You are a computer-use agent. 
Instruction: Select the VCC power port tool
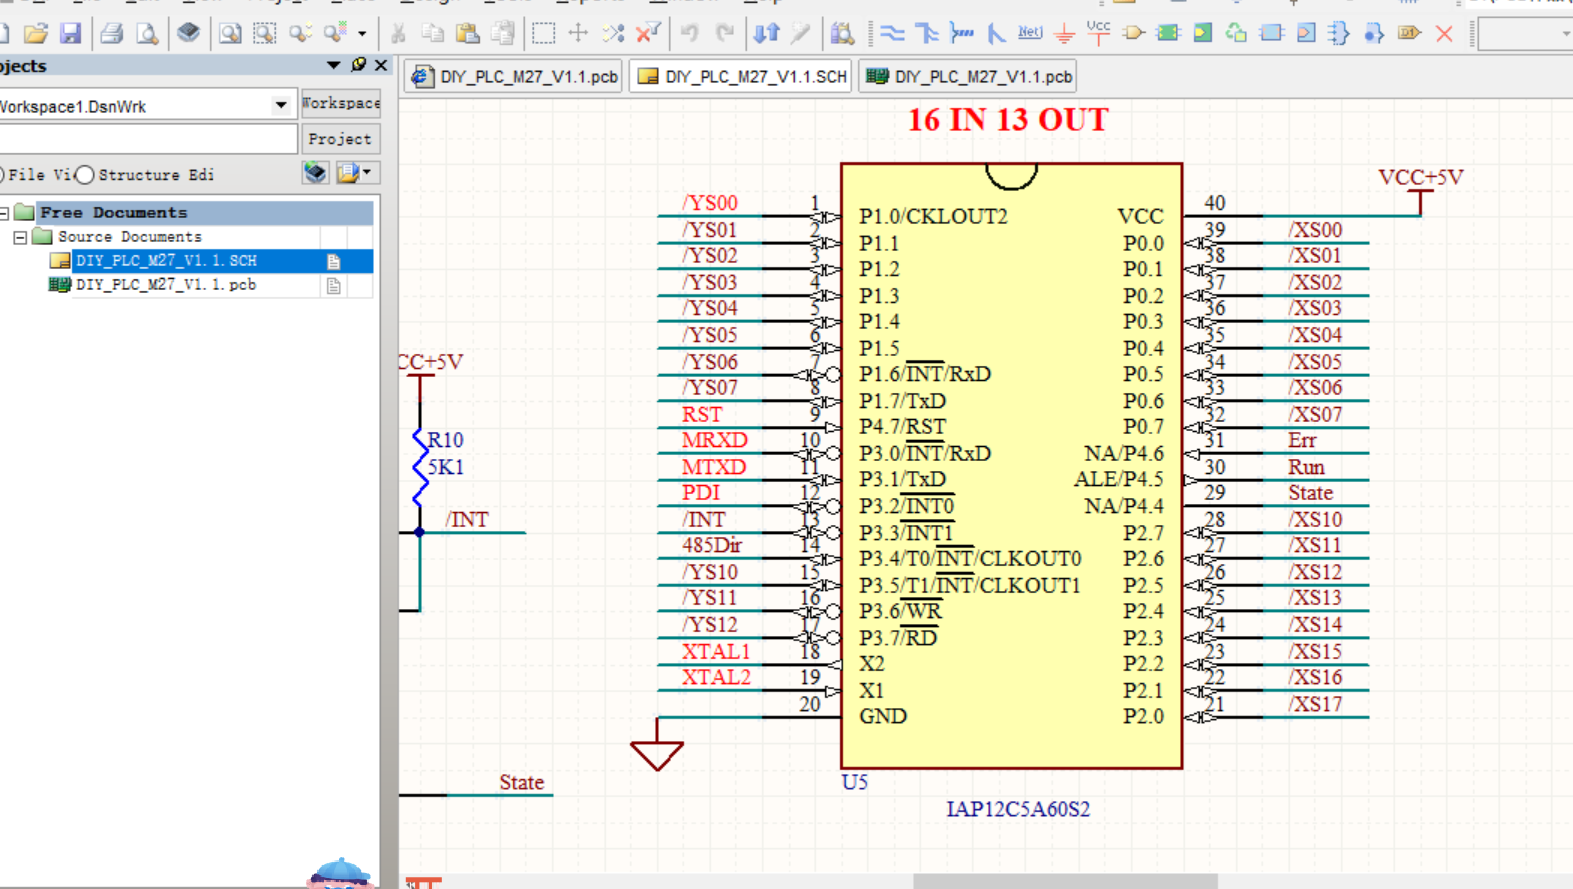tap(1098, 33)
